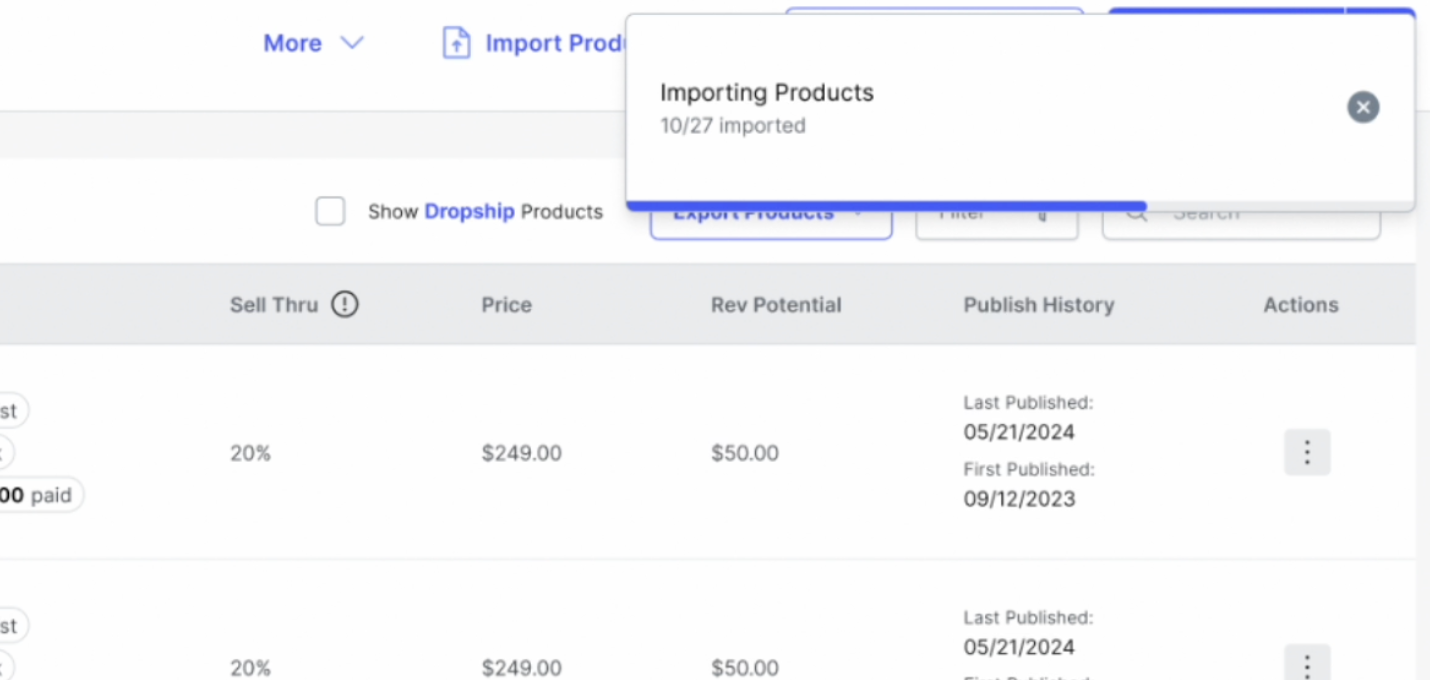The height and width of the screenshot is (680, 1430).
Task: Expand the More menu
Action: tap(292, 43)
